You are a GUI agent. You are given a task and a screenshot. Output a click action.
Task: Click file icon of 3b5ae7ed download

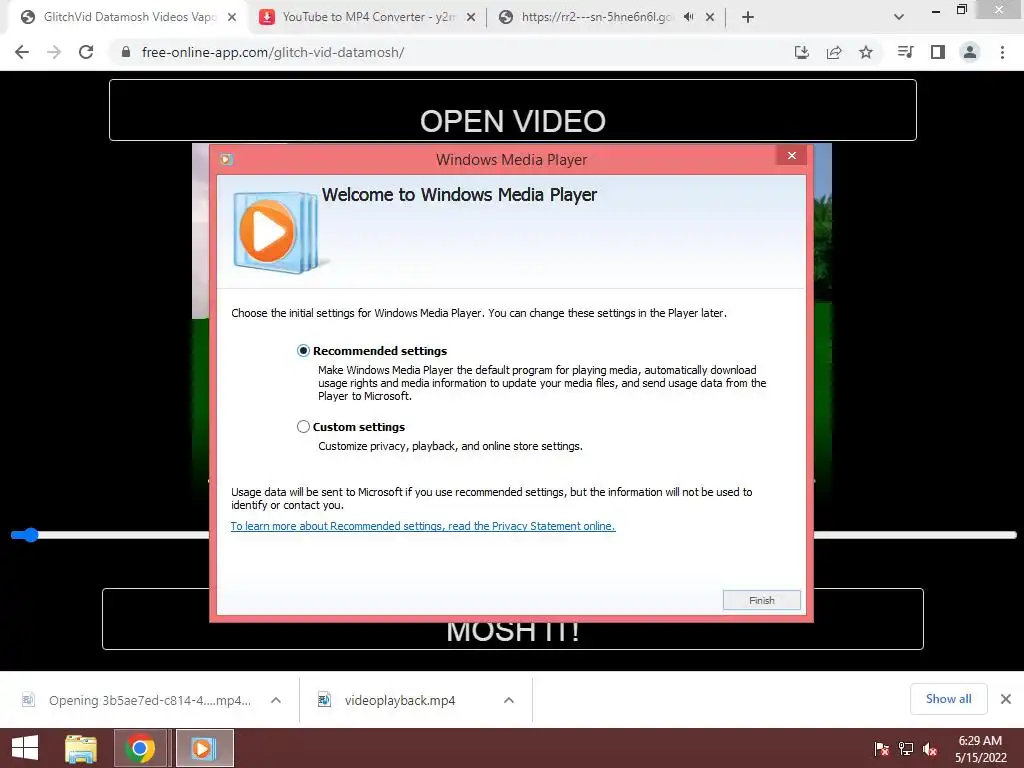tap(28, 700)
